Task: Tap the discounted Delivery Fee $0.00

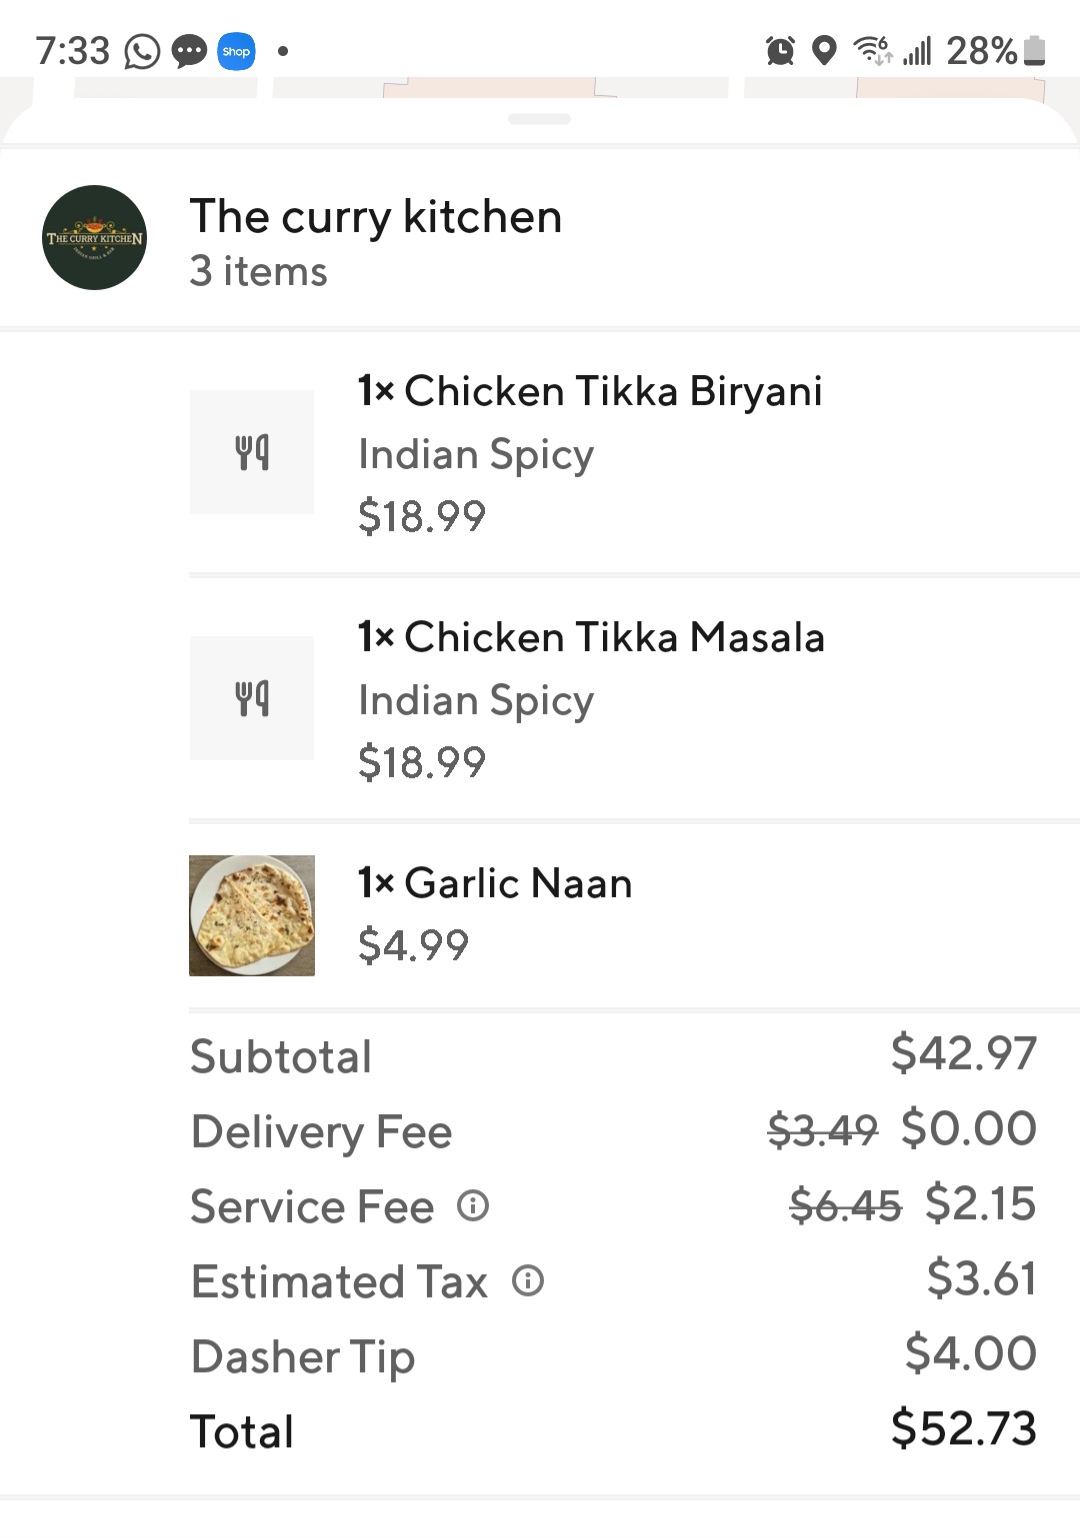Action: pyautogui.click(x=969, y=1128)
